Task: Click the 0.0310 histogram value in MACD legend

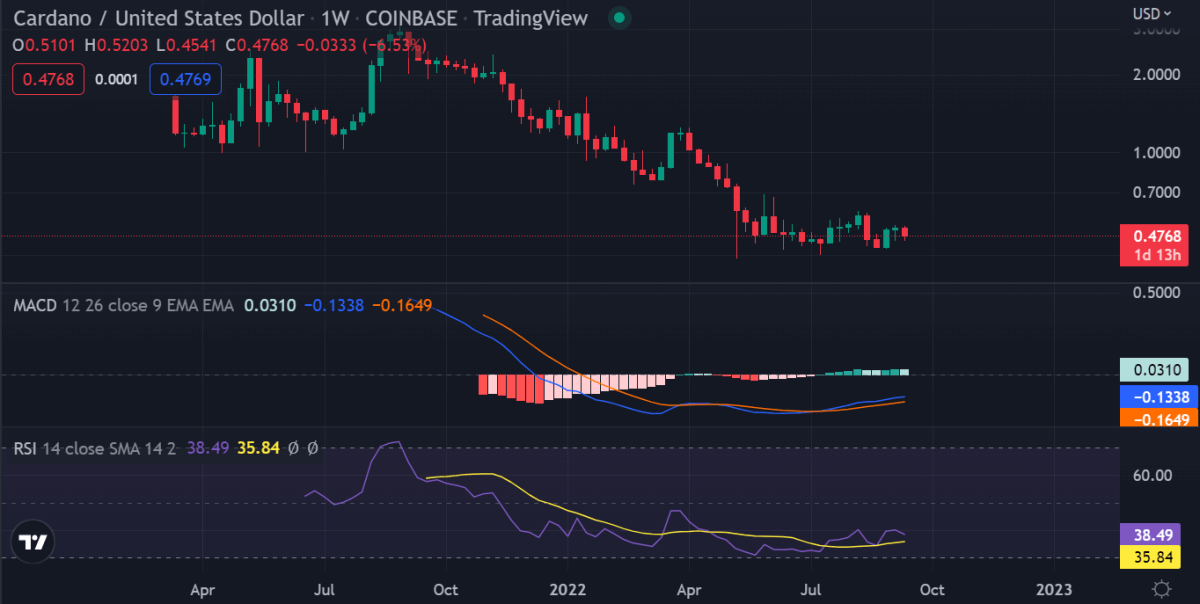Action: point(269,305)
